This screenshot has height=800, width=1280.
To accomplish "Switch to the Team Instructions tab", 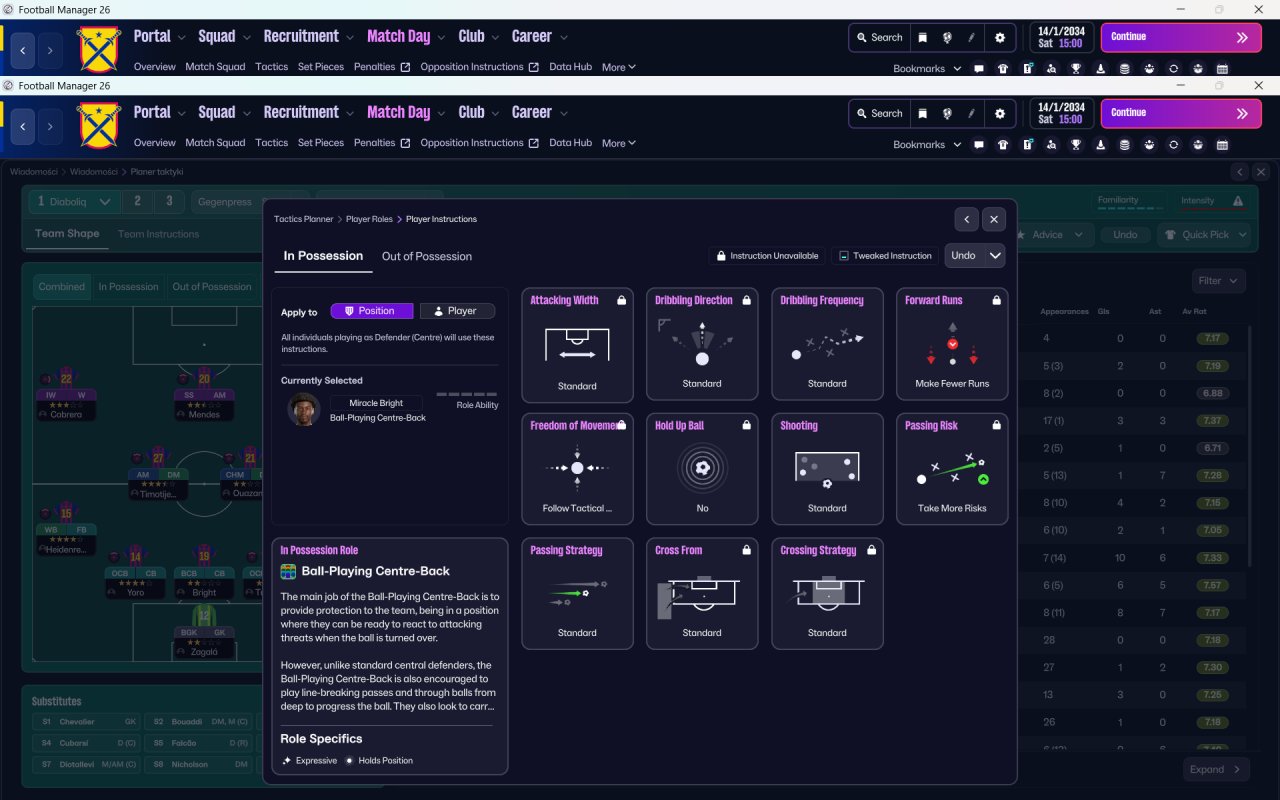I will tap(159, 234).
